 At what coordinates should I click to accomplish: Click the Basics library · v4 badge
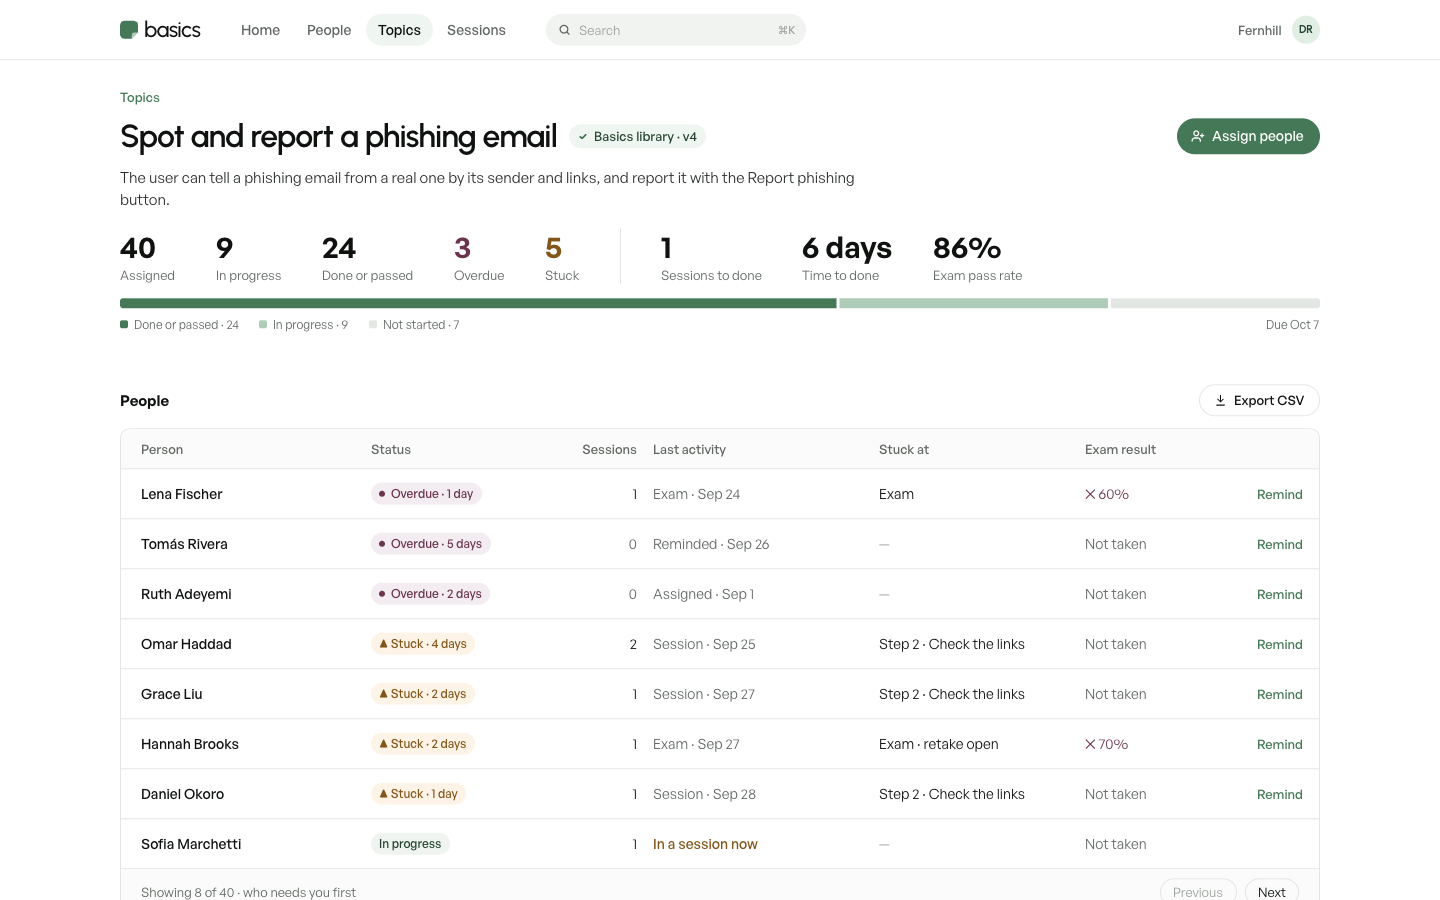point(638,137)
